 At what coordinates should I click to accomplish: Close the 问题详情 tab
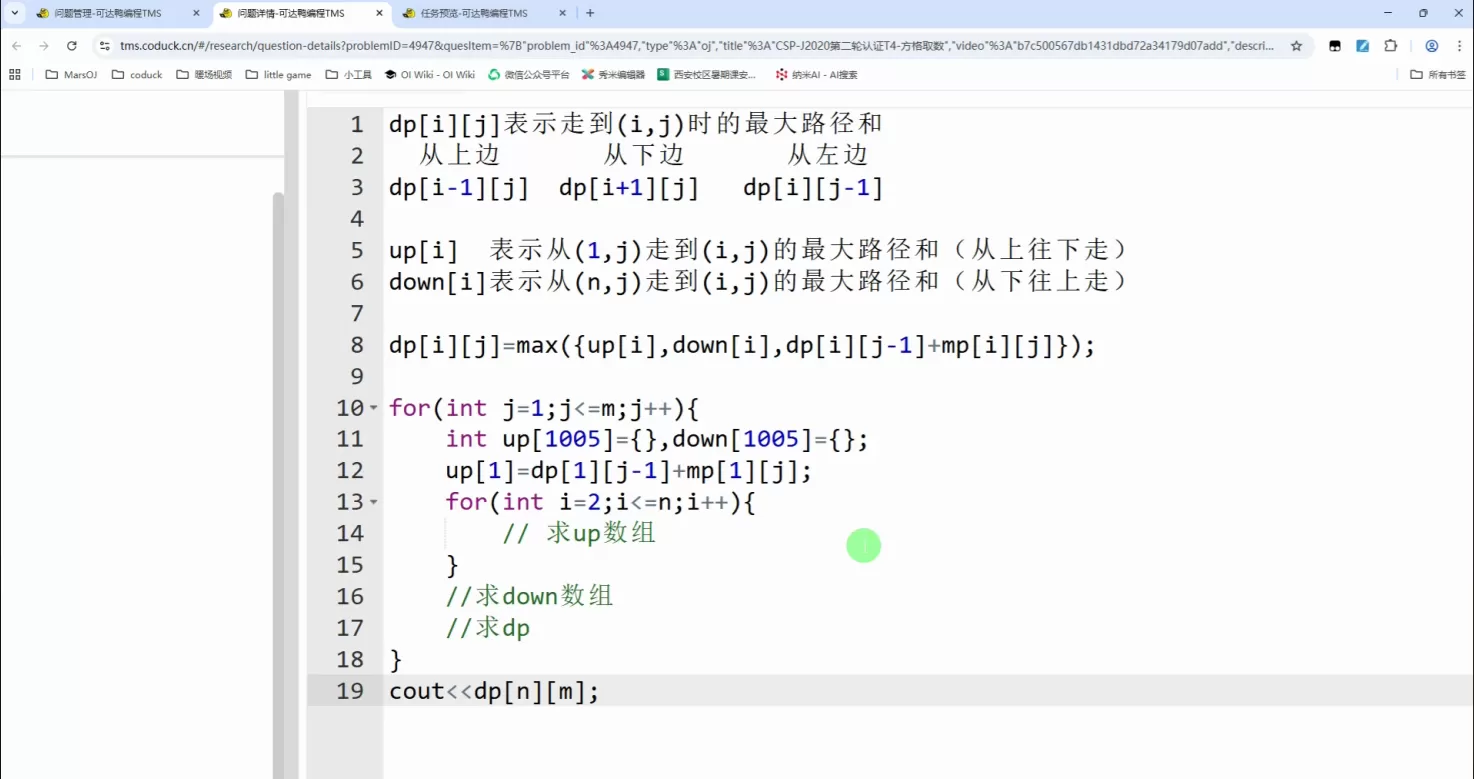pyautogui.click(x=380, y=13)
